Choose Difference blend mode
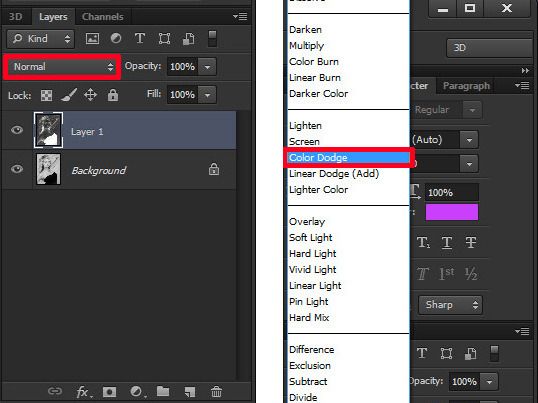538x403 pixels. [349, 349]
